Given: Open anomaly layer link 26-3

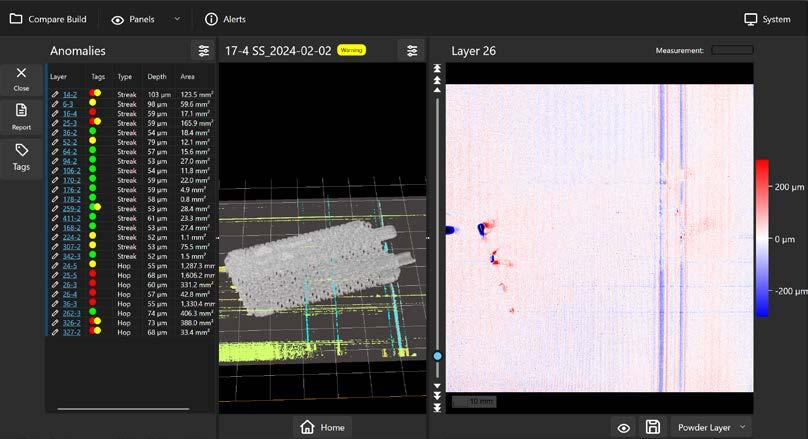Looking at the screenshot, I should click(70, 285).
